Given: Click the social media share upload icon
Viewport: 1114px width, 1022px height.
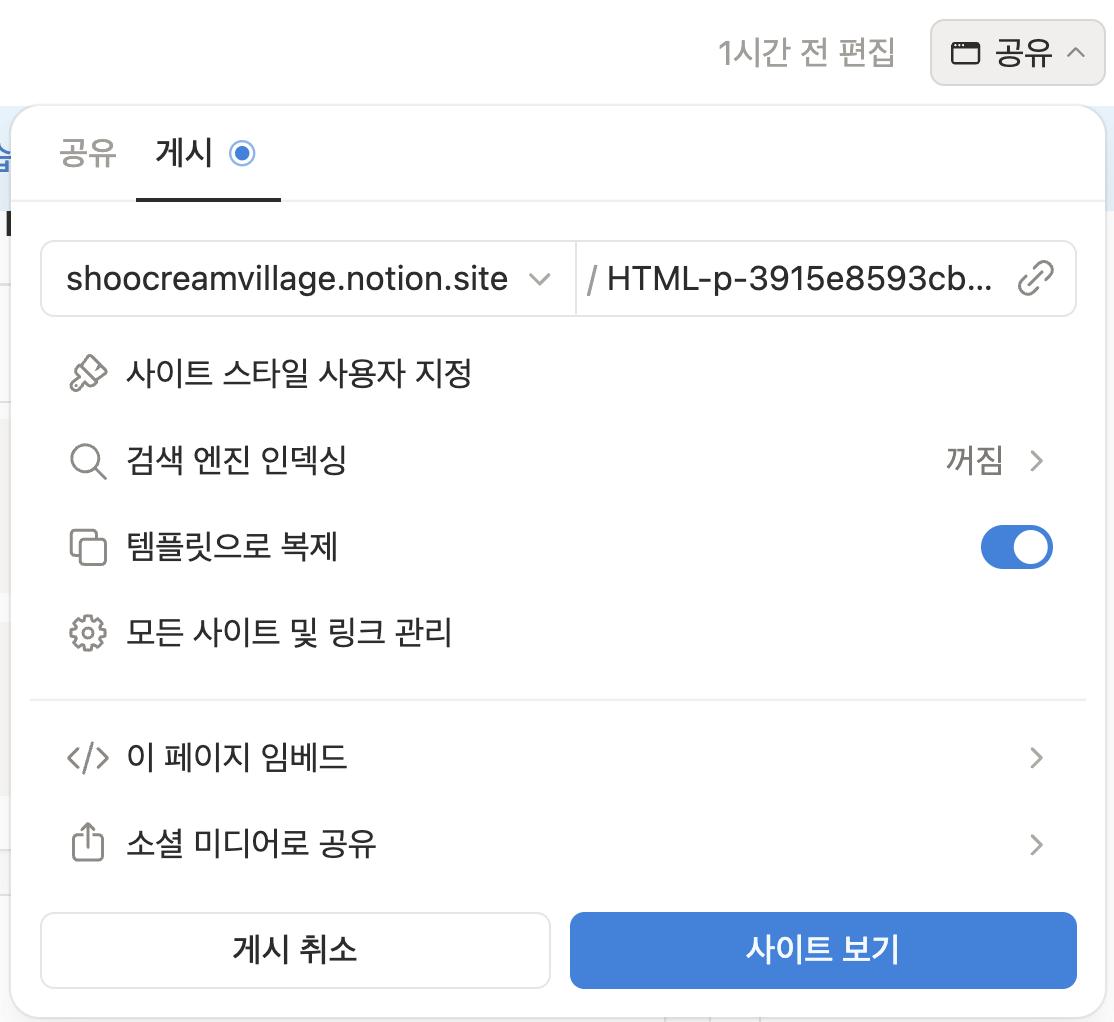Looking at the screenshot, I should click(x=88, y=842).
